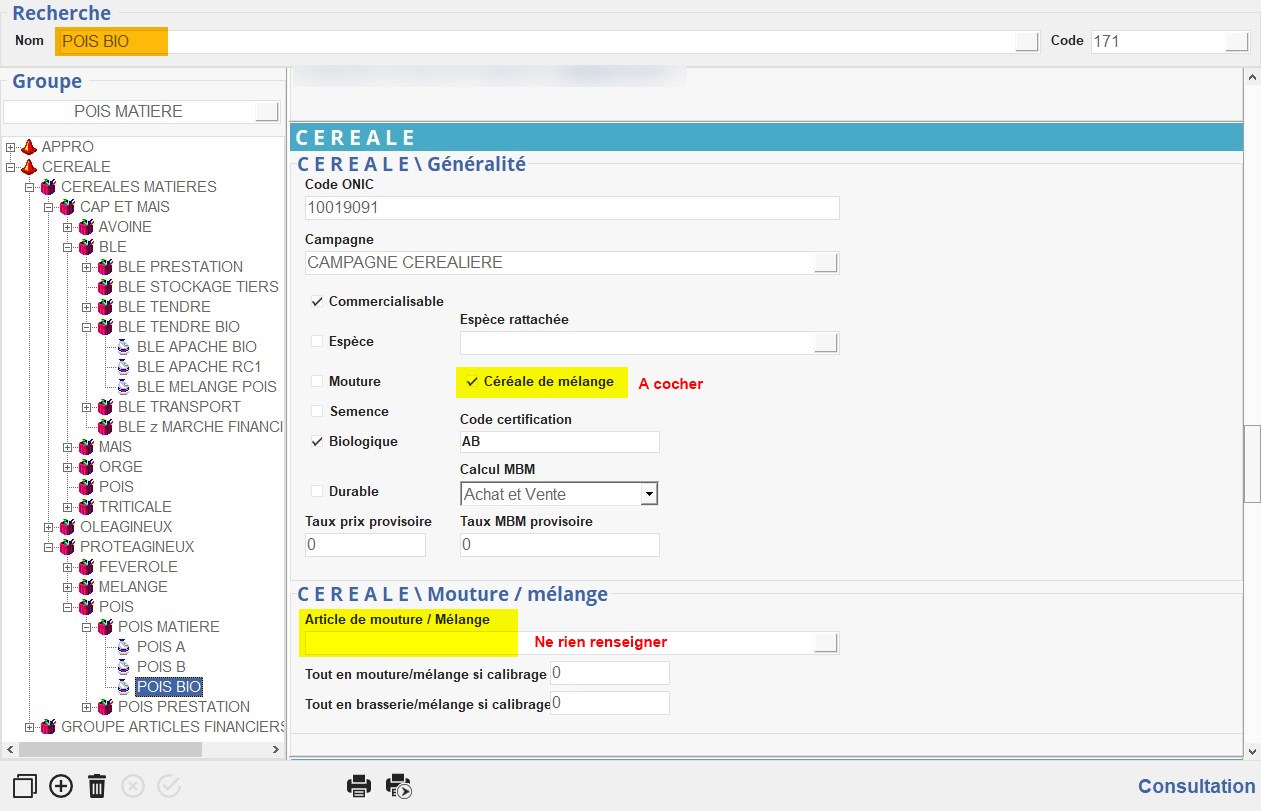Click the lookup button beside Nom field
This screenshot has width=1261, height=811.
(1026, 42)
